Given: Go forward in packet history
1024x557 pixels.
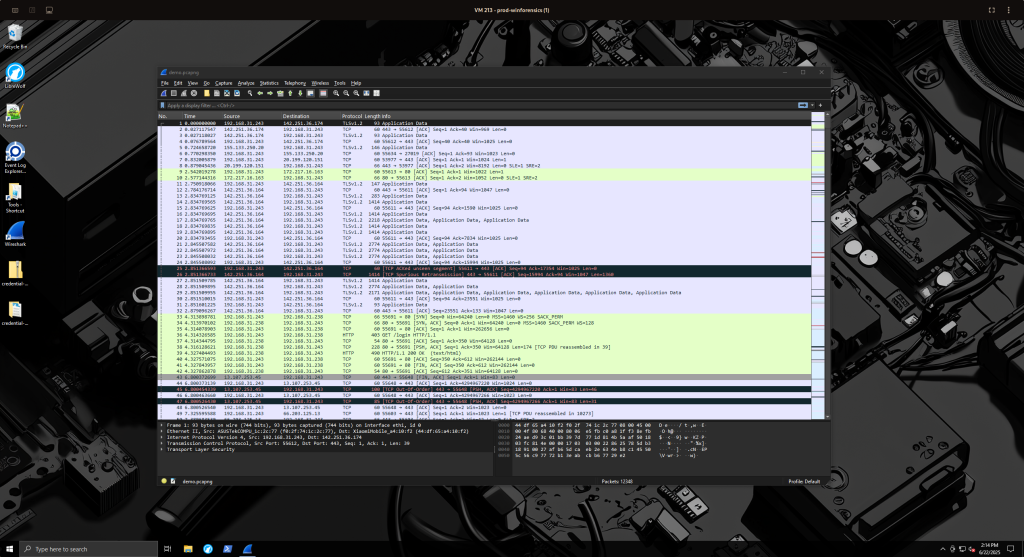Looking at the screenshot, I should 270,93.
